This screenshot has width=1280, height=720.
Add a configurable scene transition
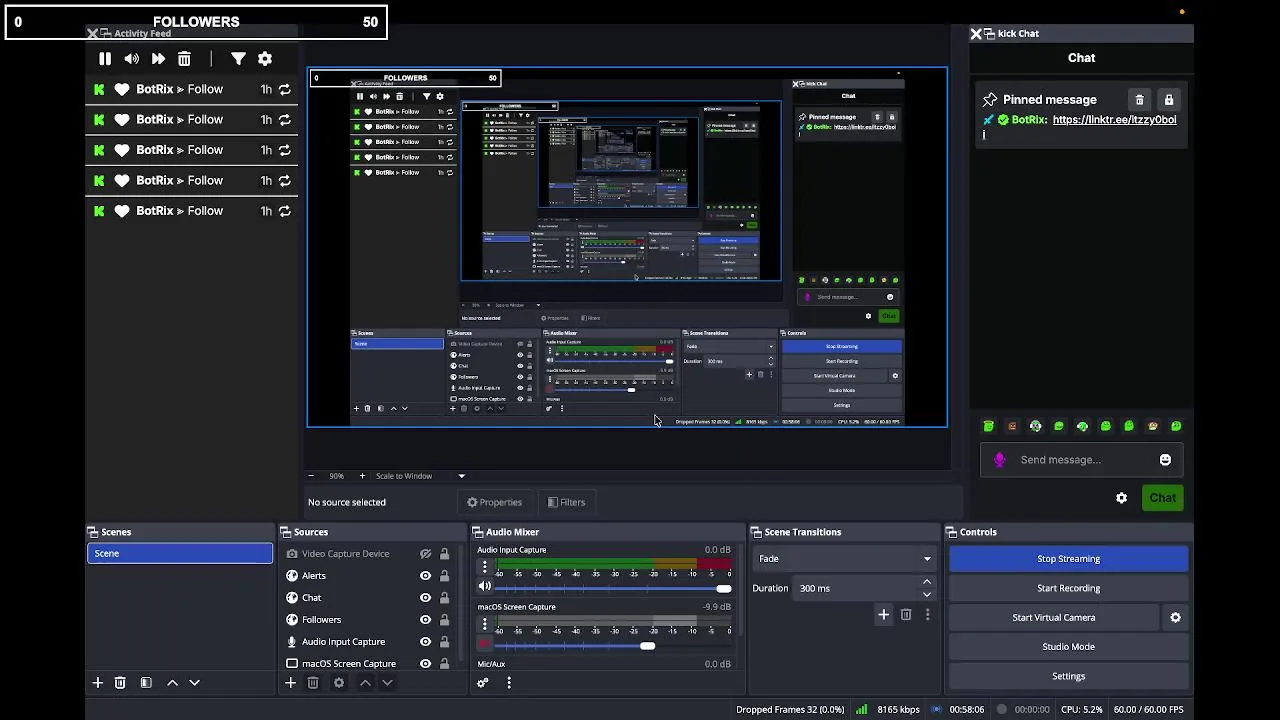point(883,616)
